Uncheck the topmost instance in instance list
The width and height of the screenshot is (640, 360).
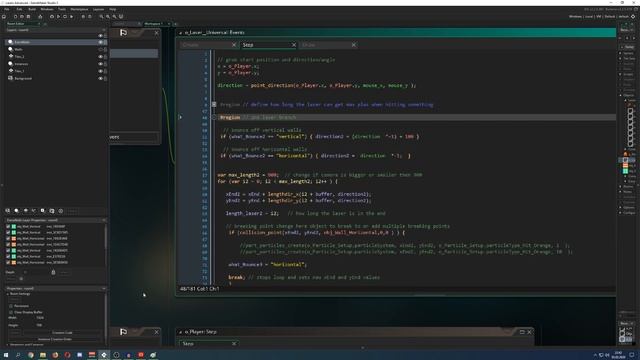(x=8, y=226)
